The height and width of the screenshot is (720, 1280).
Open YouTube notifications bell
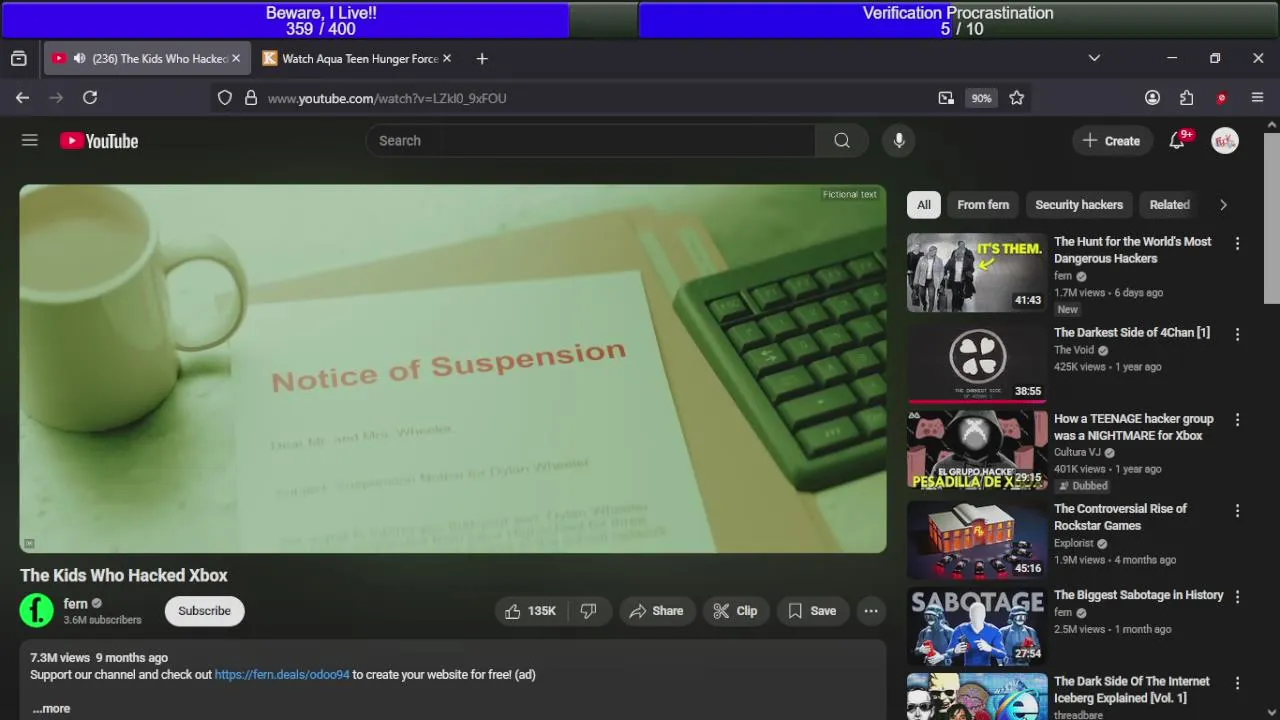tap(1177, 141)
